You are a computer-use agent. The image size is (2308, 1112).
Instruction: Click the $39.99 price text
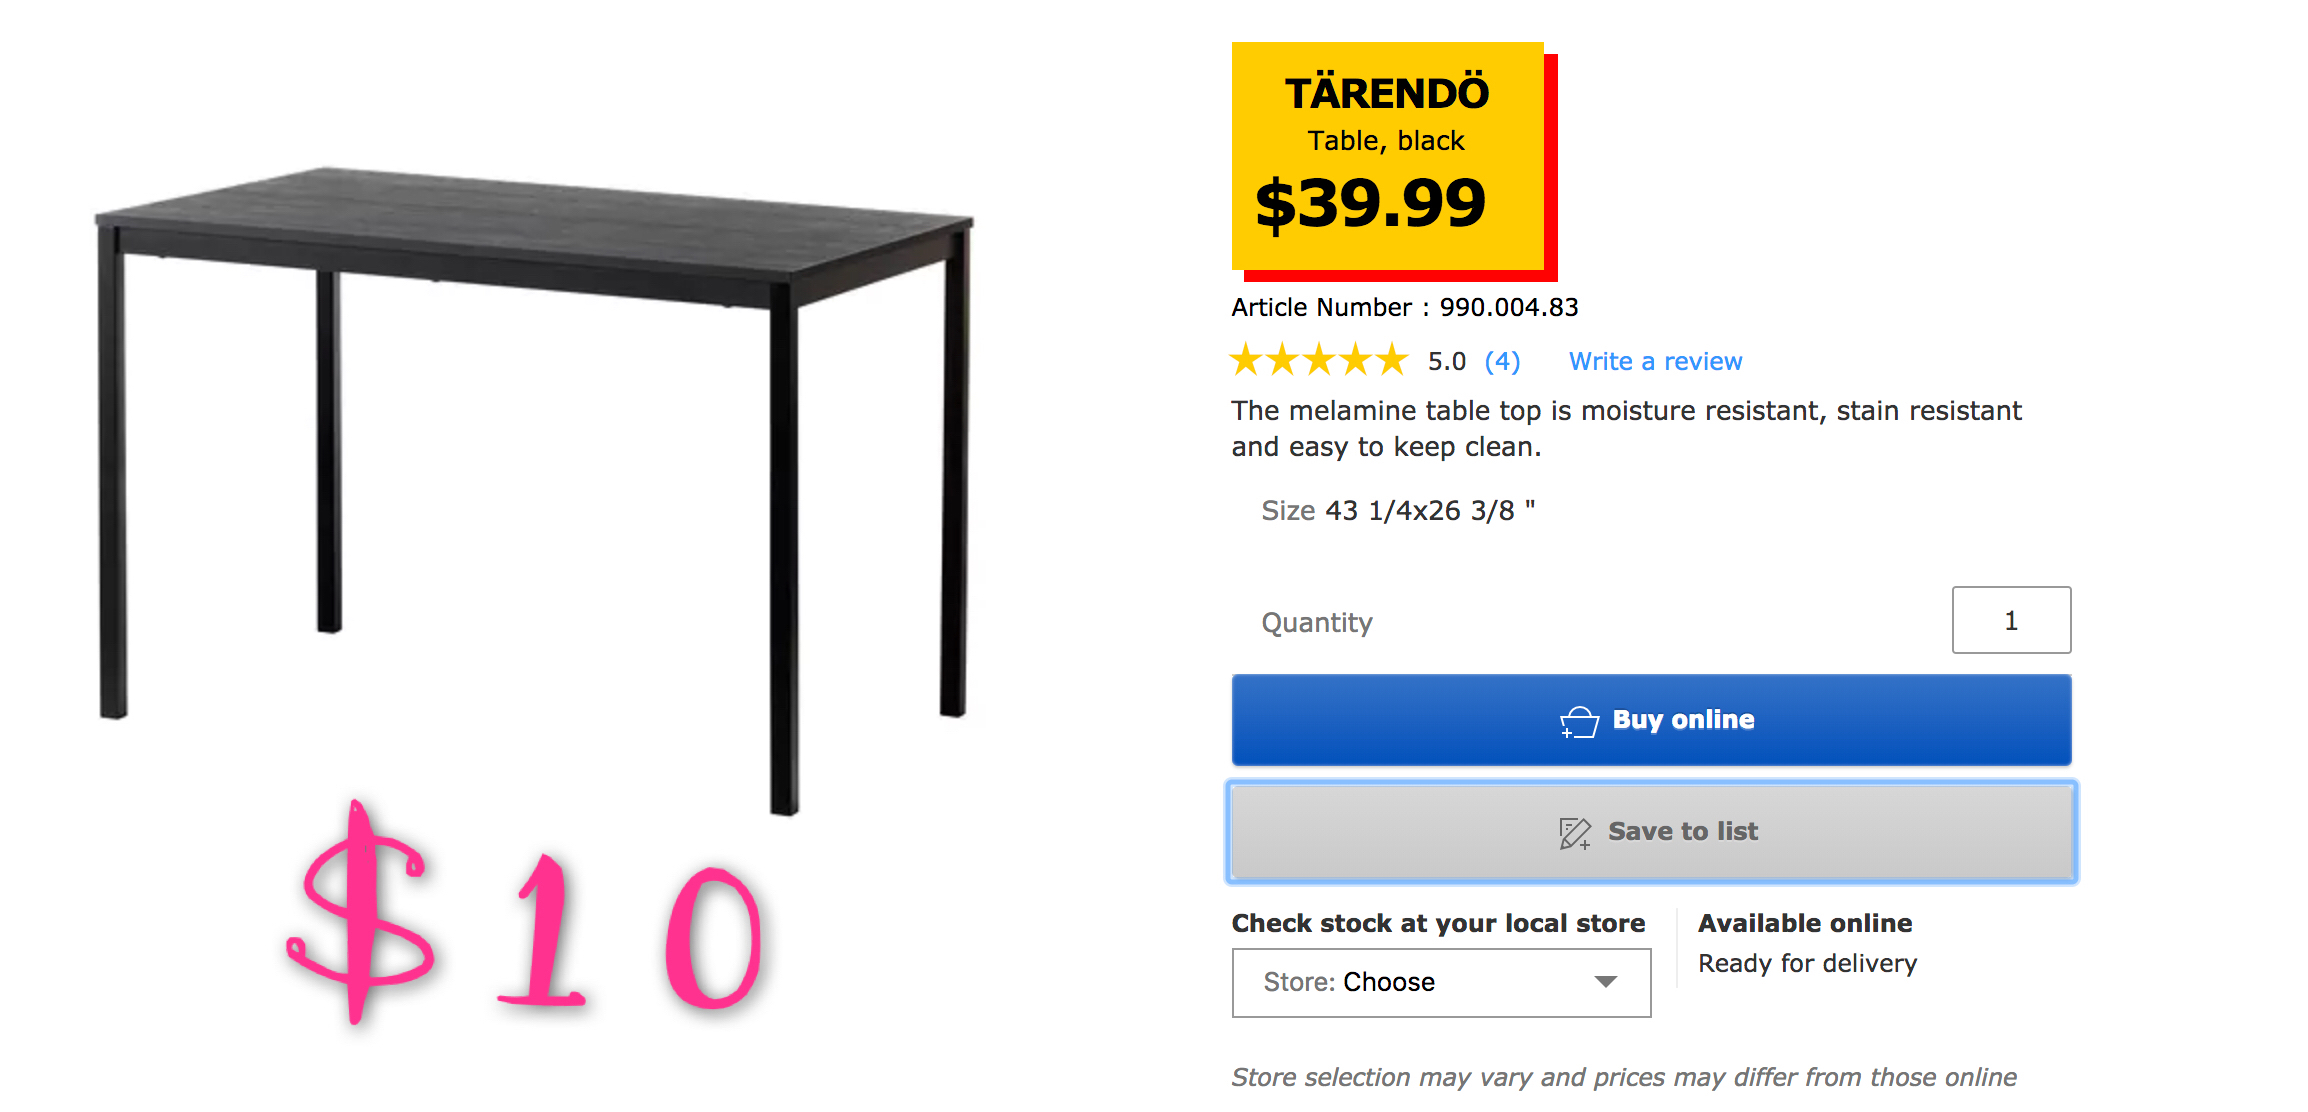[x=1370, y=203]
